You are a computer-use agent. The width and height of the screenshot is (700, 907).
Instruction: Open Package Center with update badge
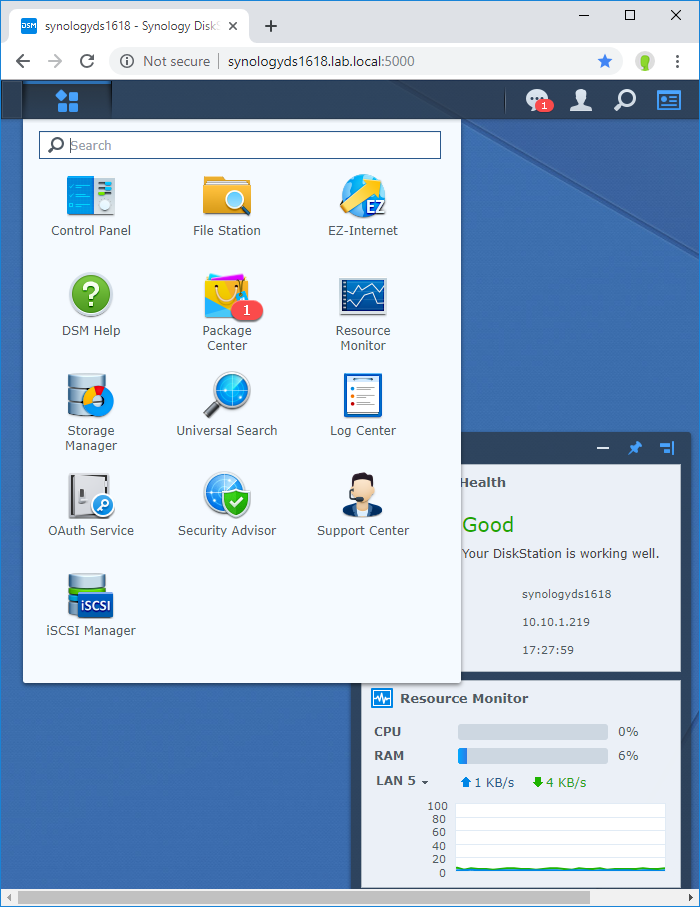227,312
